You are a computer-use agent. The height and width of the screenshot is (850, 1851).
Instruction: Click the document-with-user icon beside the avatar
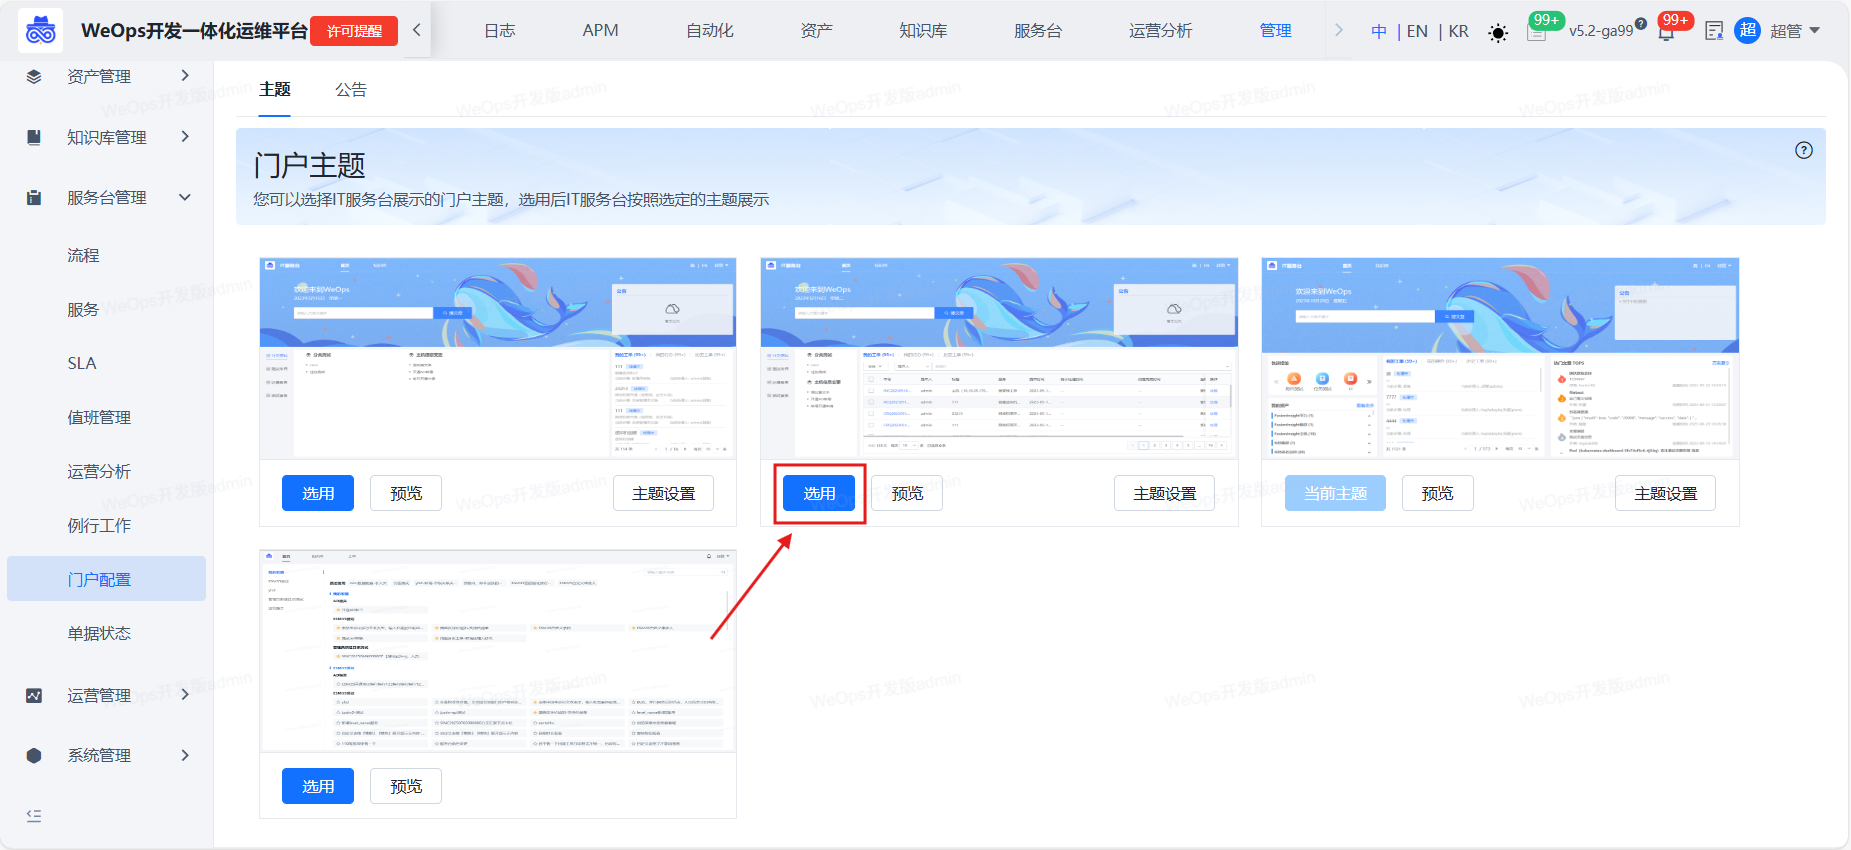pyautogui.click(x=1714, y=31)
